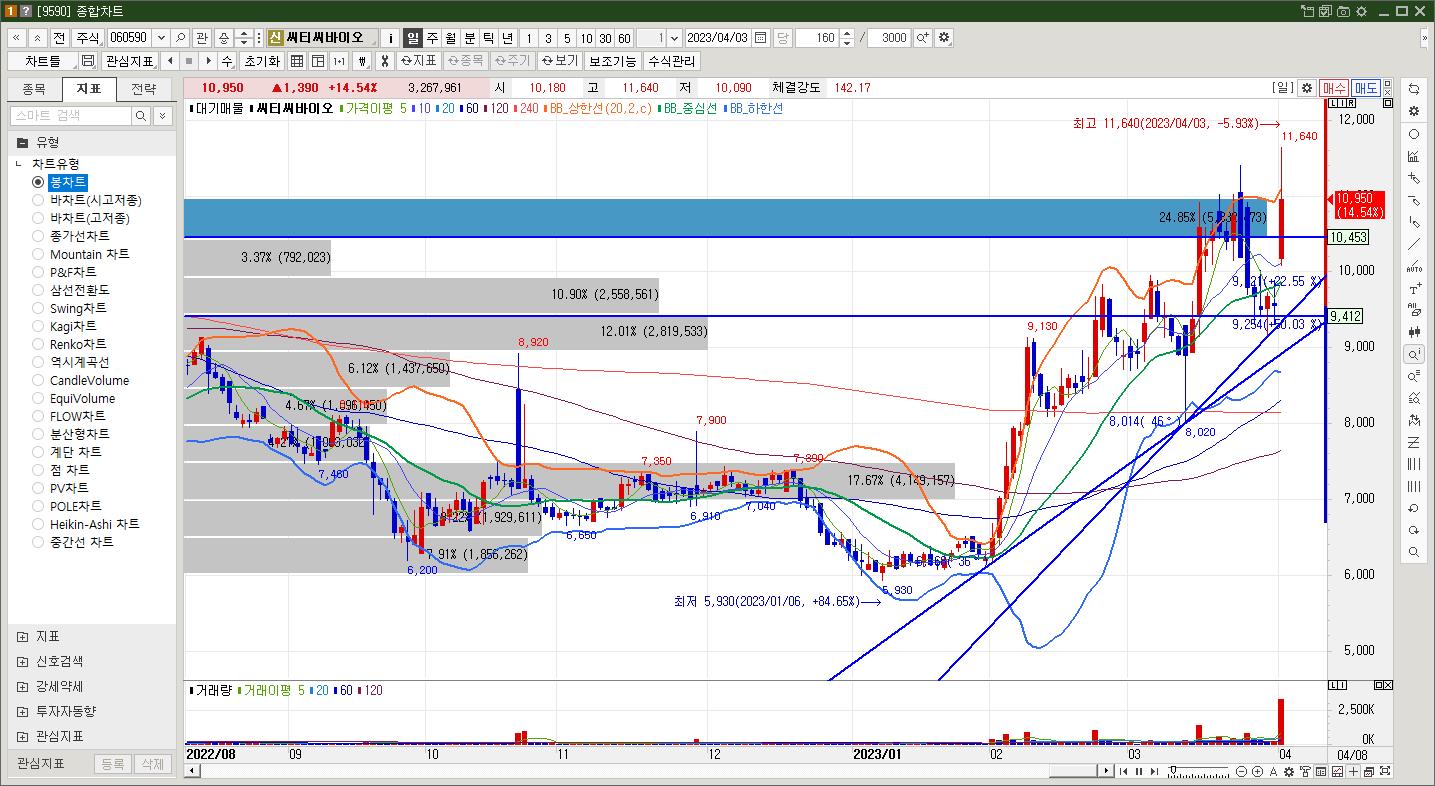Expand the 지표 tree section
1435x786 pixels.
click(23, 636)
